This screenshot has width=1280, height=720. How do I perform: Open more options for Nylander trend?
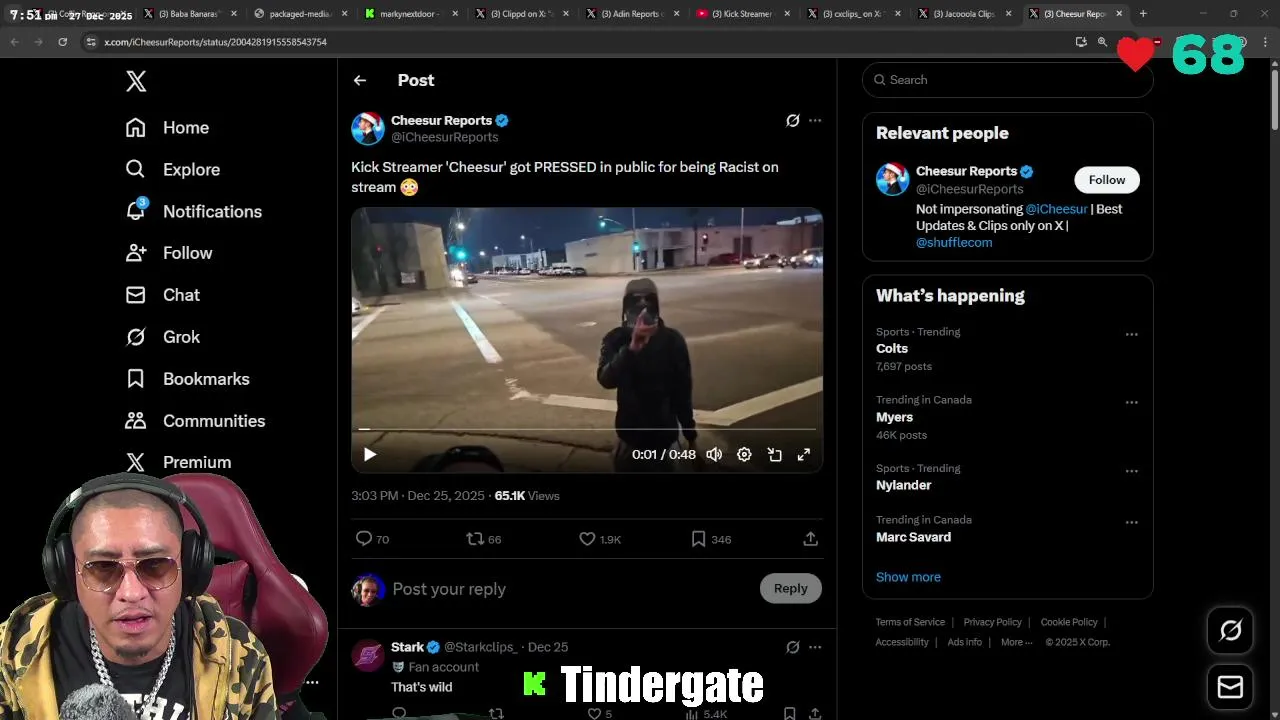(x=1132, y=471)
